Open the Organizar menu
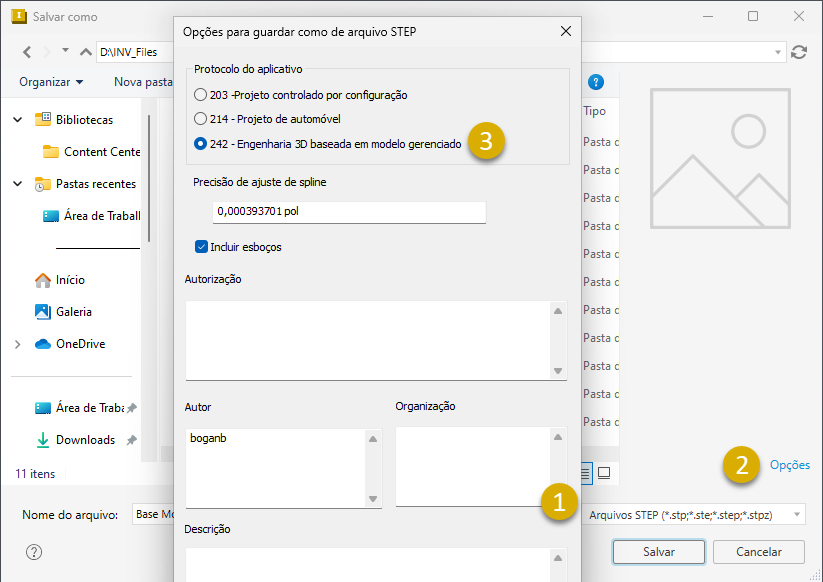Viewport: 823px width, 582px height. [51, 82]
